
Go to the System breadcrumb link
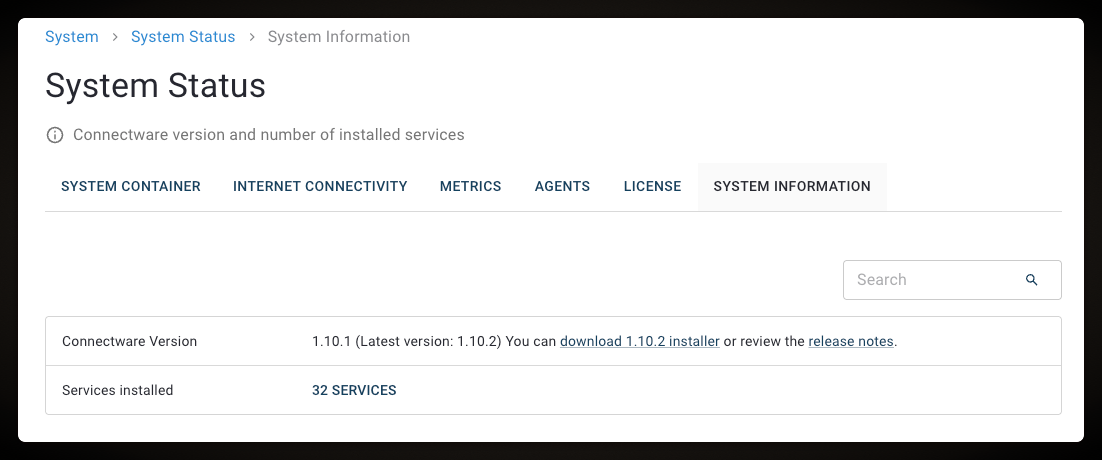pos(72,37)
